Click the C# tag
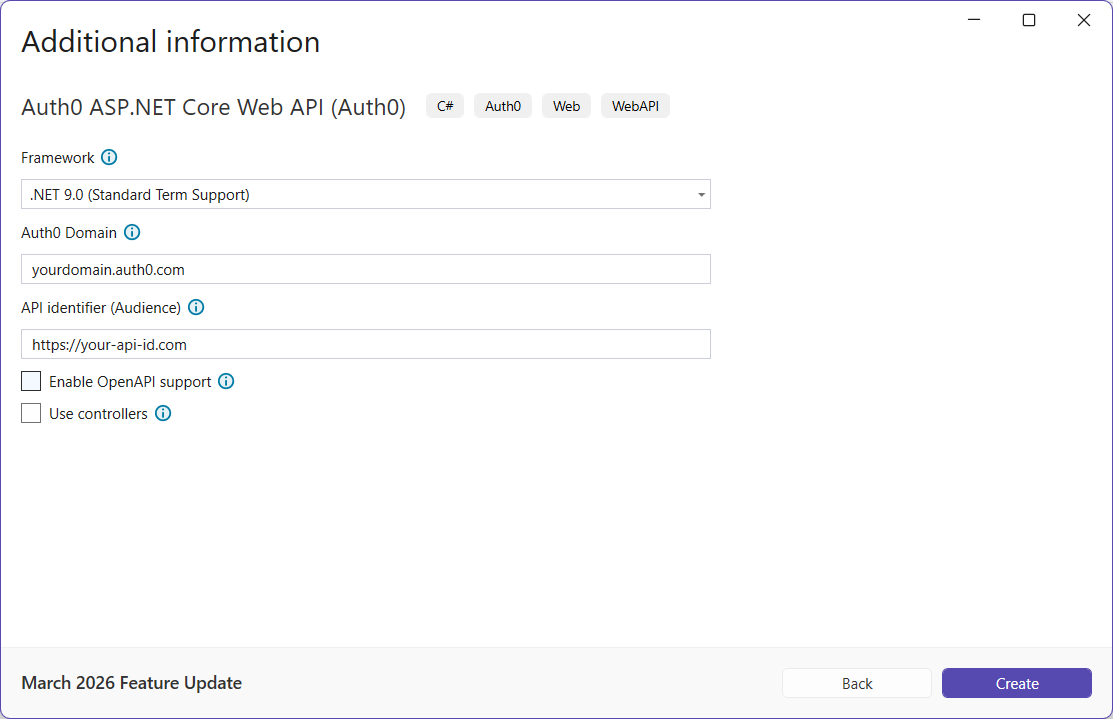Screen dimensions: 1113x719 click(445, 106)
